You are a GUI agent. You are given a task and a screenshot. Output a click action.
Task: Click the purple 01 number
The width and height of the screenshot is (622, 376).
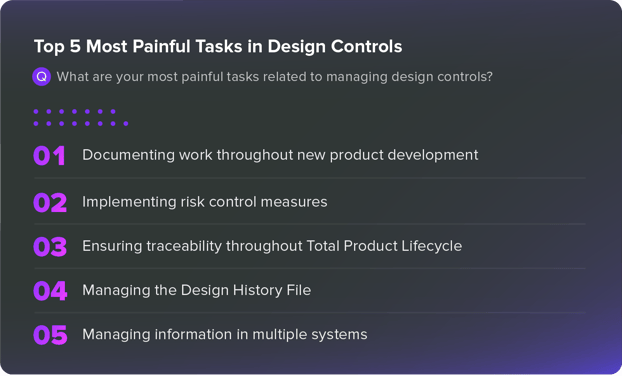(49, 155)
